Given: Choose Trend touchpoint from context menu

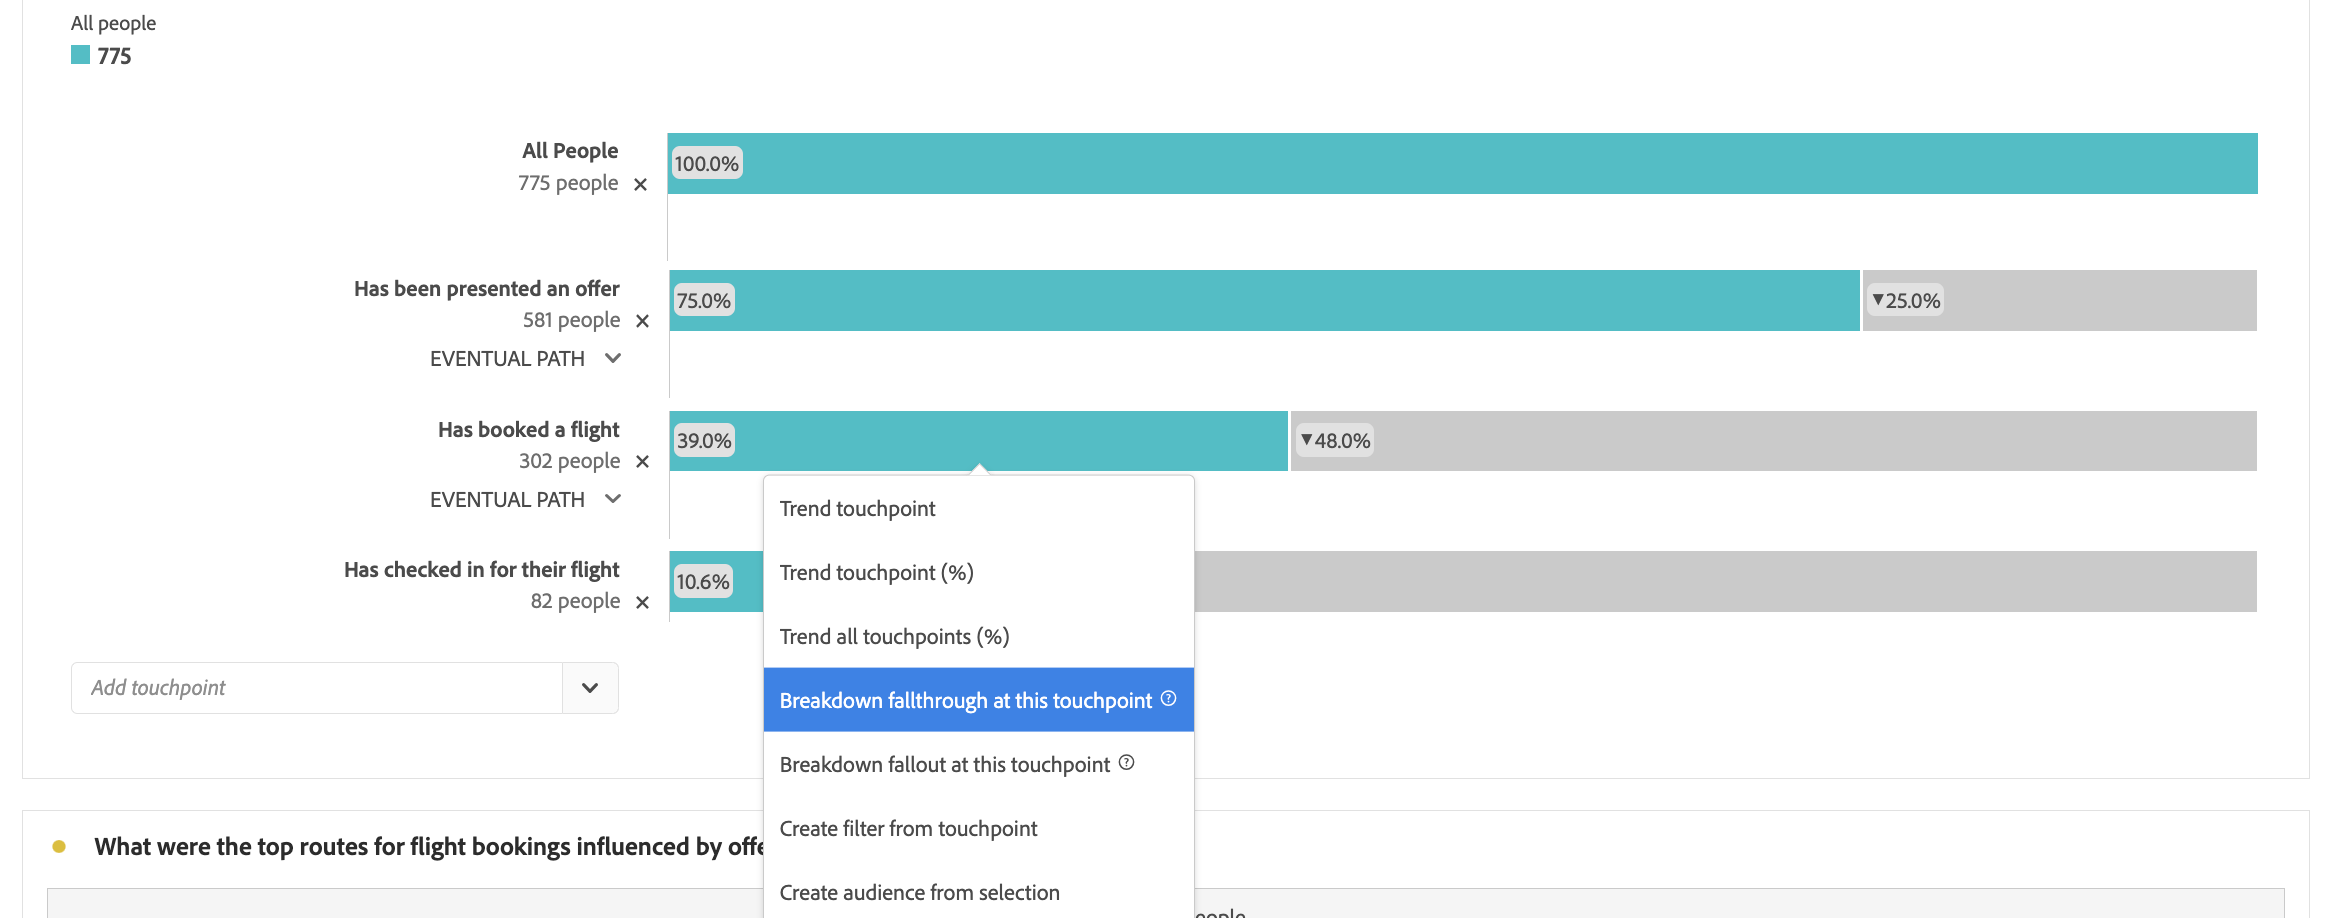Looking at the screenshot, I should [x=978, y=509].
